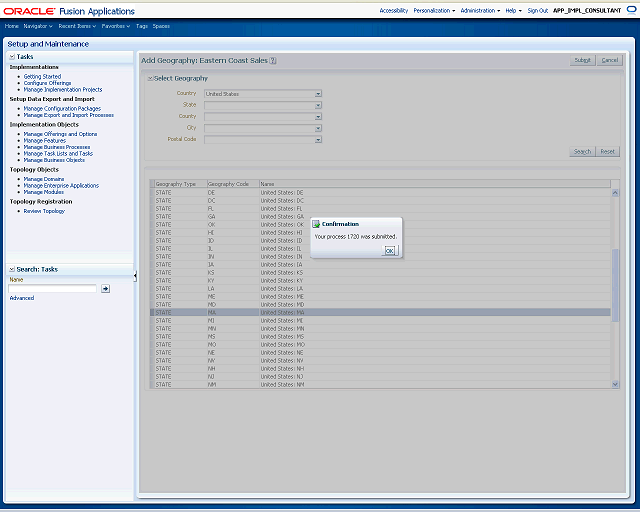
Task: Click the Search button
Action: 582,151
